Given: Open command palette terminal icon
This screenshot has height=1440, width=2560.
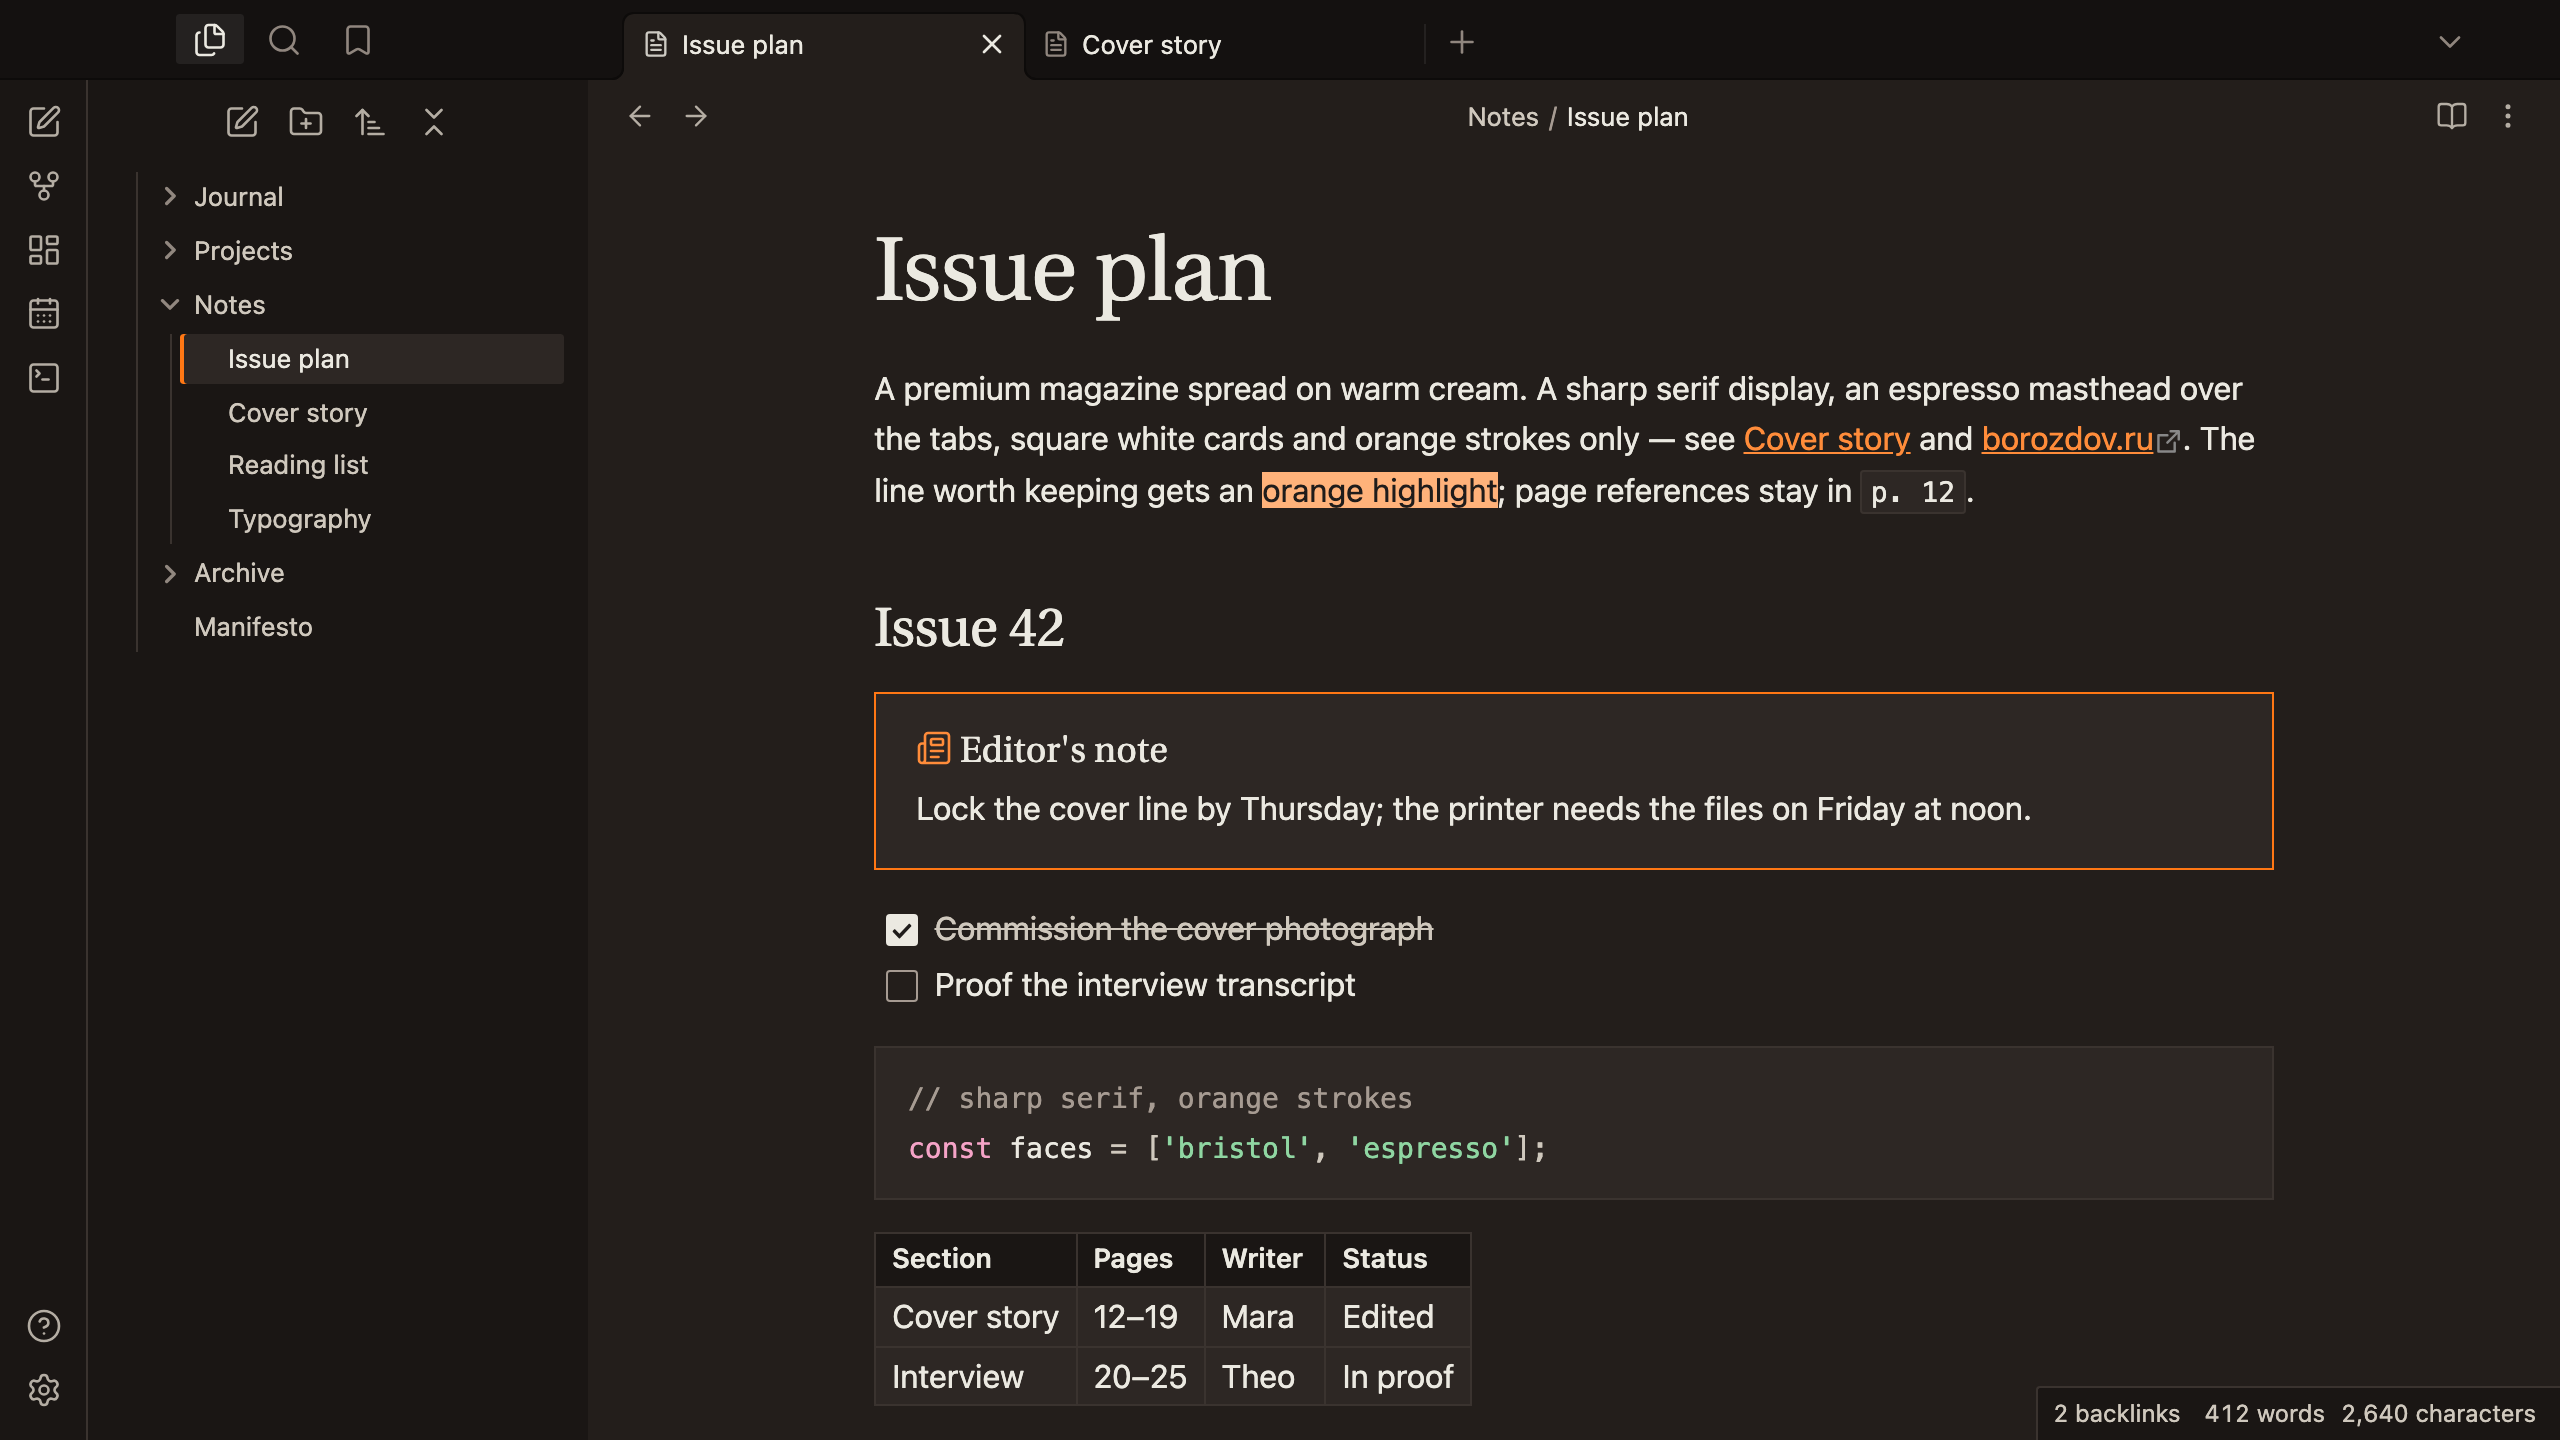Looking at the screenshot, I should click(44, 378).
